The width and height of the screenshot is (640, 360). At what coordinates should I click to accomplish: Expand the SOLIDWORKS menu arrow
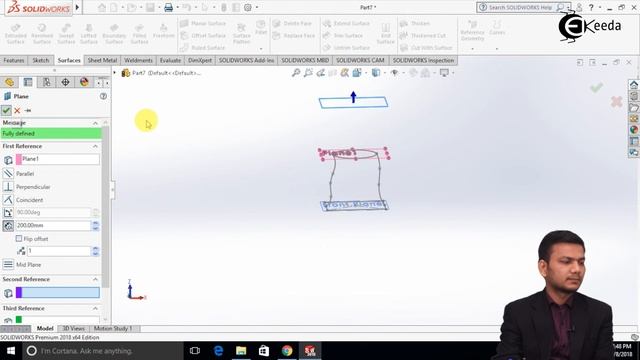point(77,7)
